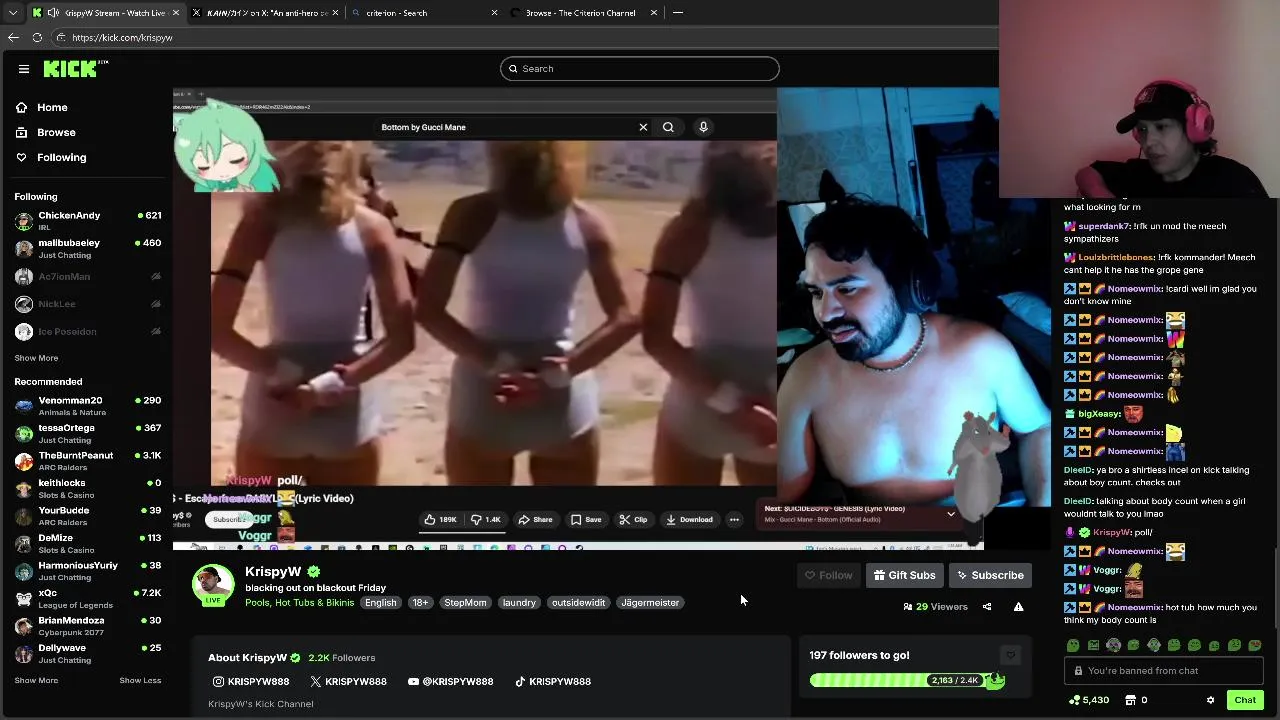This screenshot has width=1280, height=720.
Task: Click the green Chat send button
Action: pos(1245,700)
